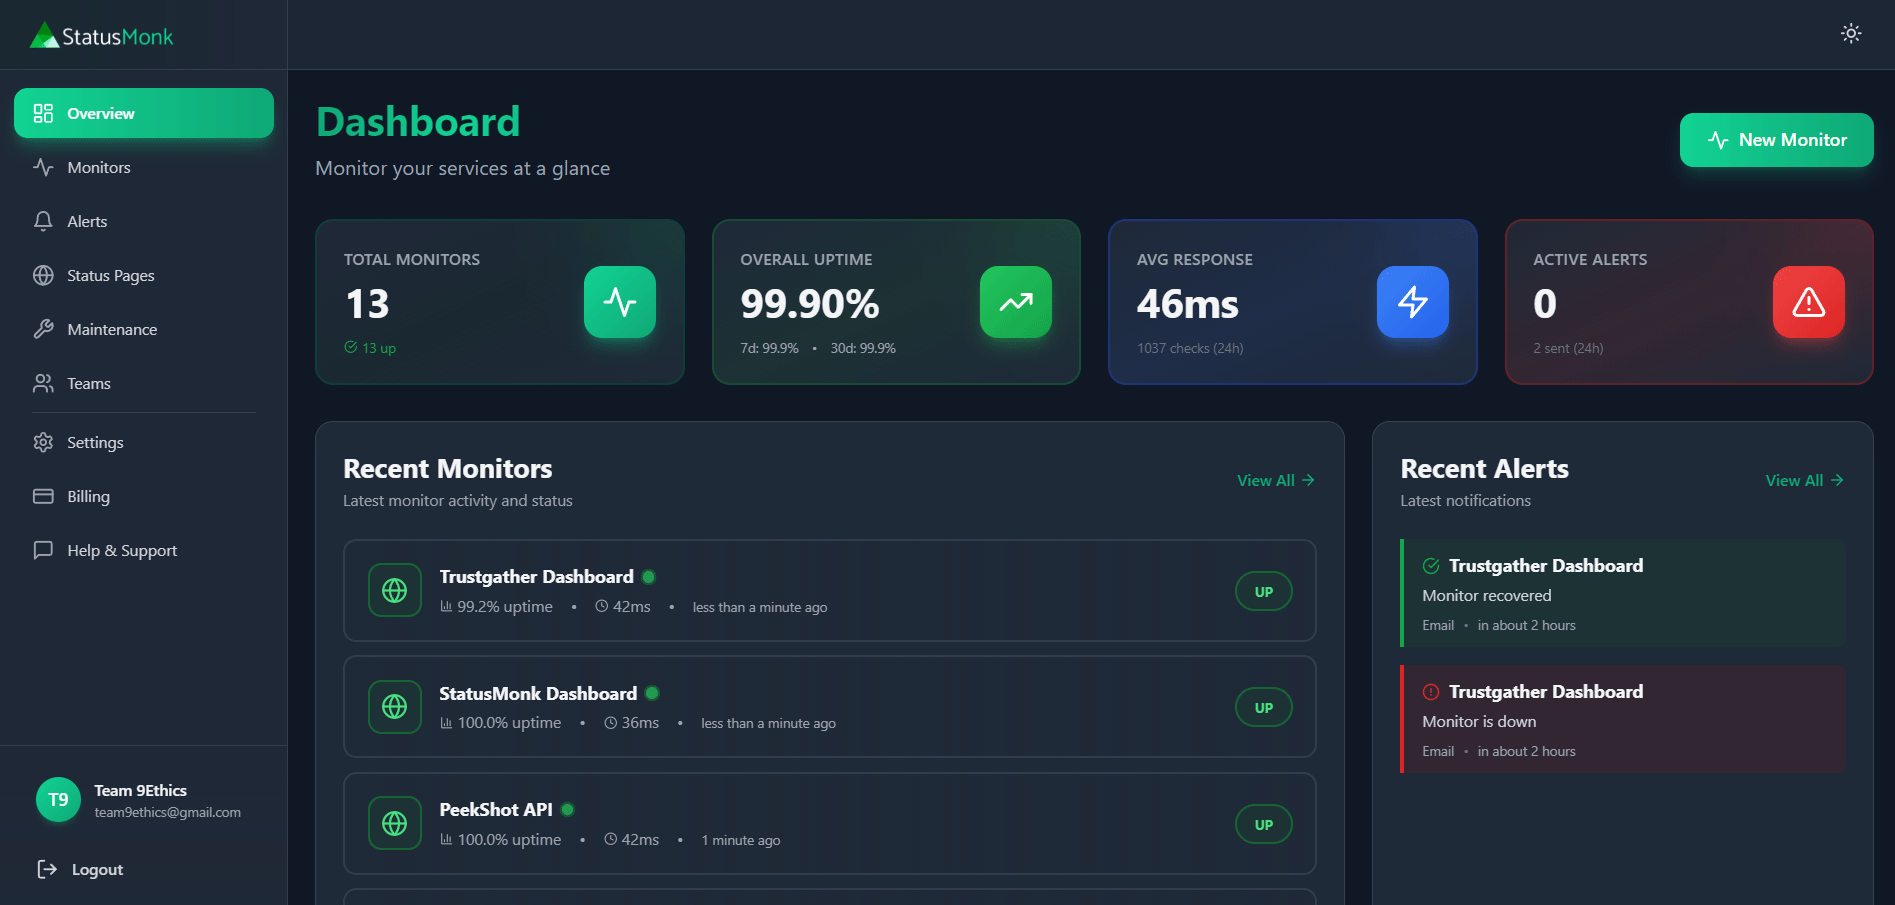Click the New Monitor button
The width and height of the screenshot is (1895, 905).
click(x=1776, y=140)
